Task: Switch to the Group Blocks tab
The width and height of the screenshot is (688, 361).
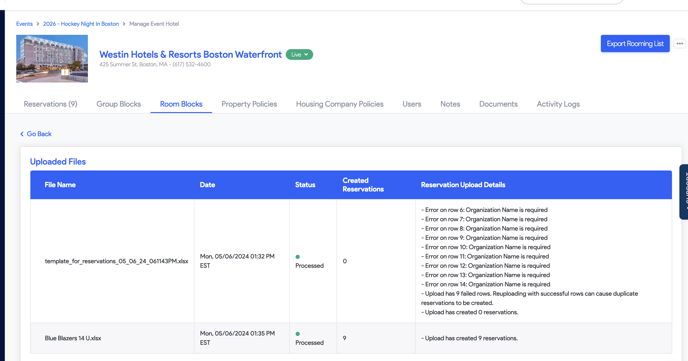Action: click(118, 104)
